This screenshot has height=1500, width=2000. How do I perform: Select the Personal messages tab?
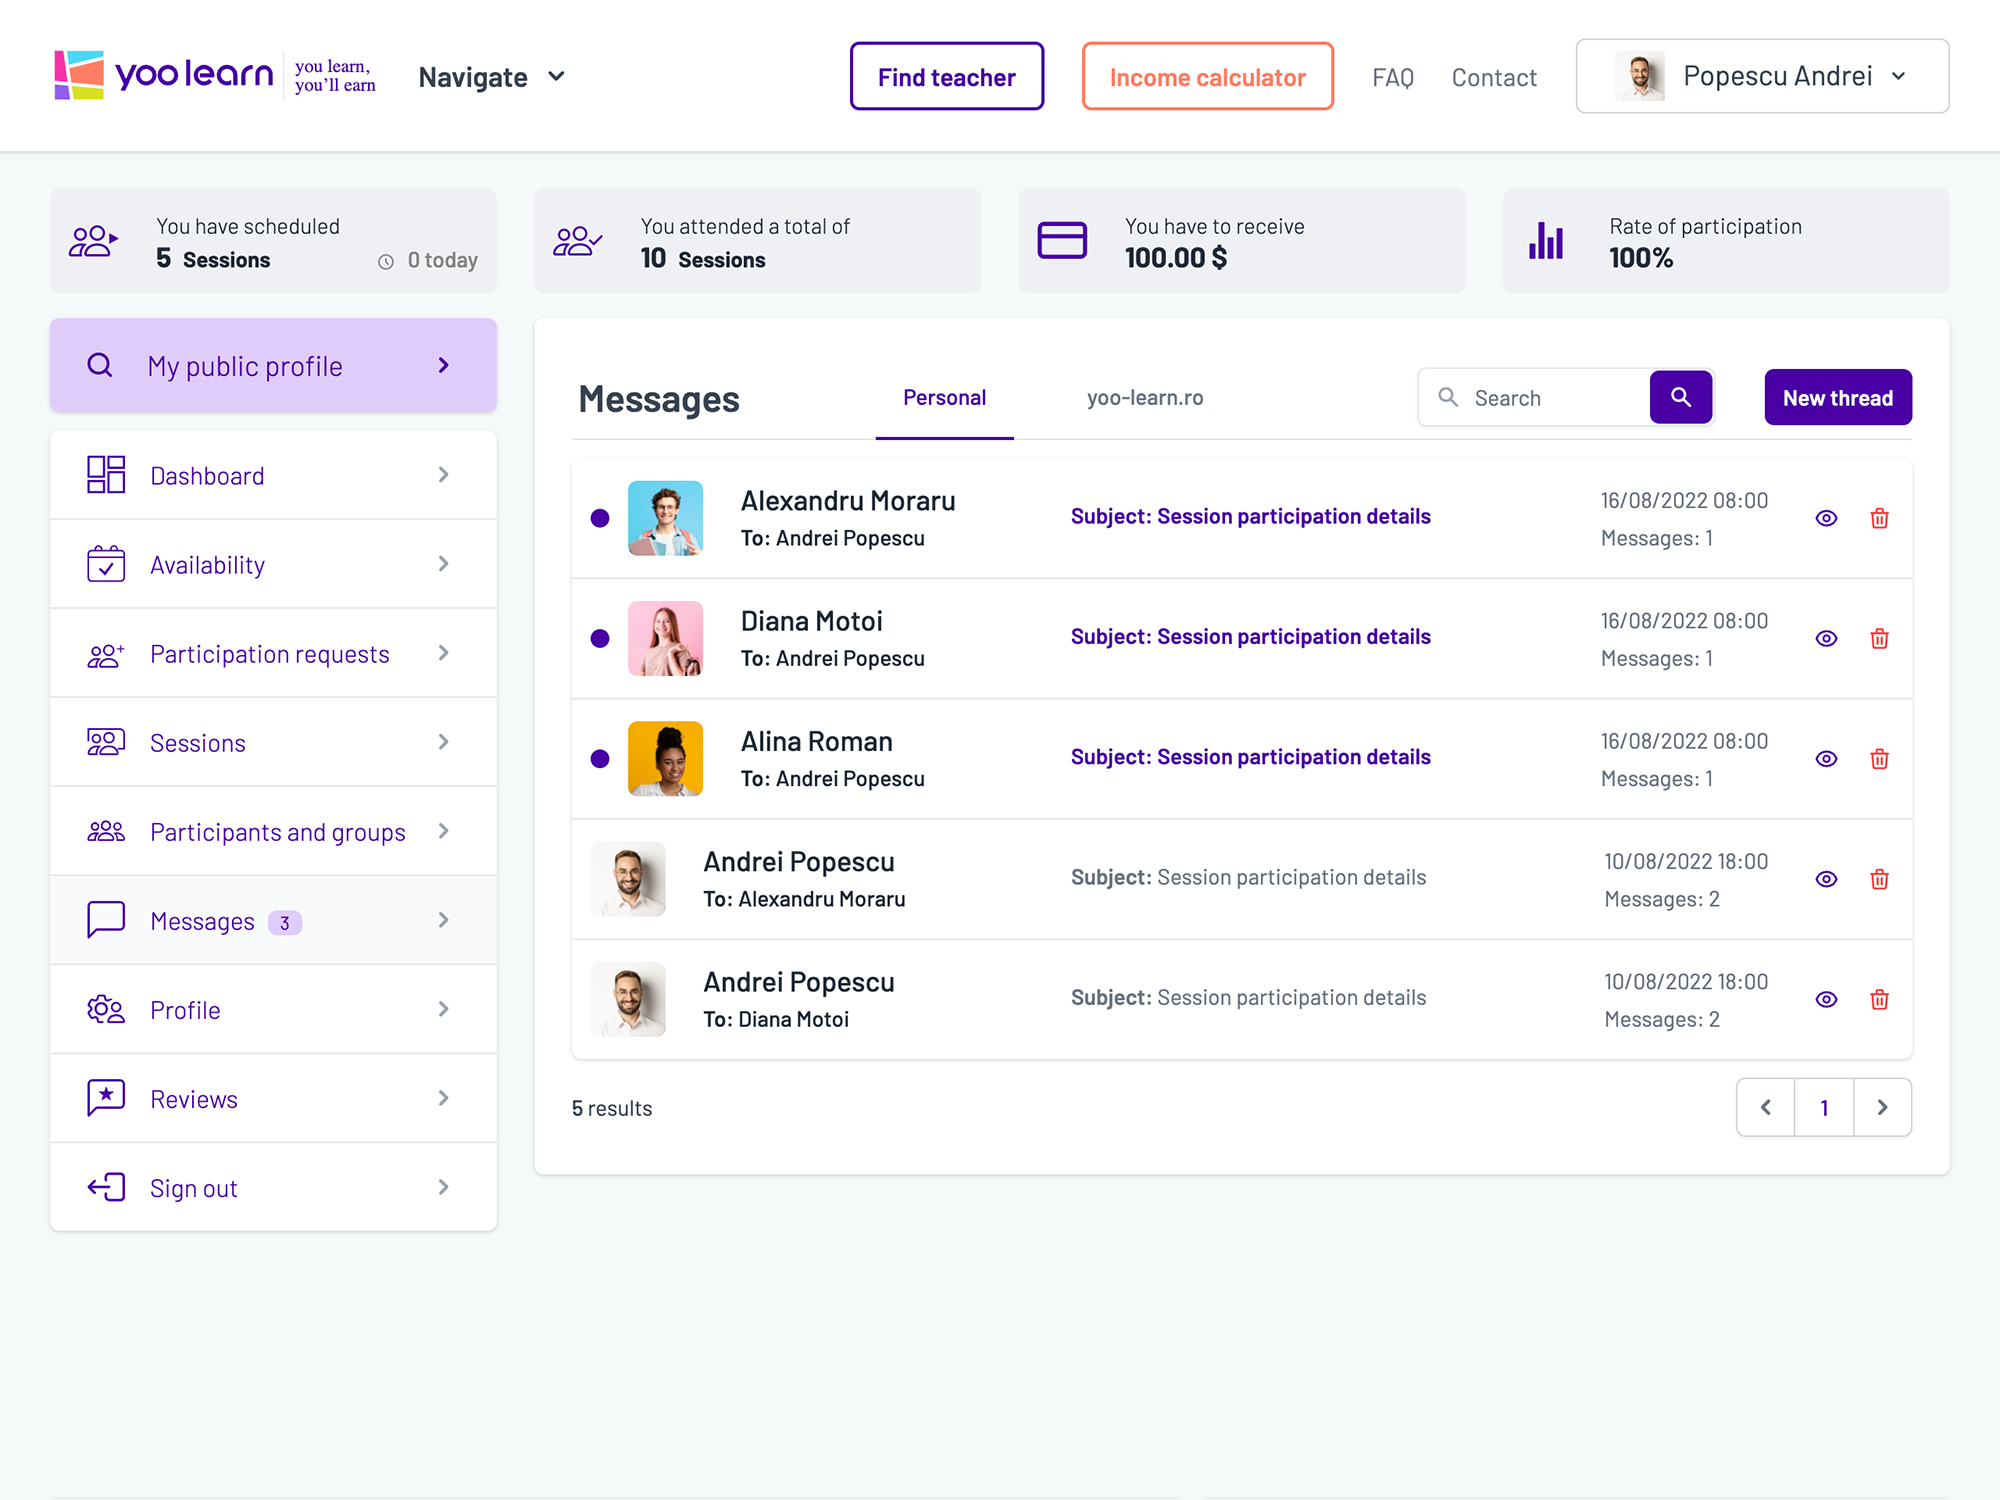[944, 398]
